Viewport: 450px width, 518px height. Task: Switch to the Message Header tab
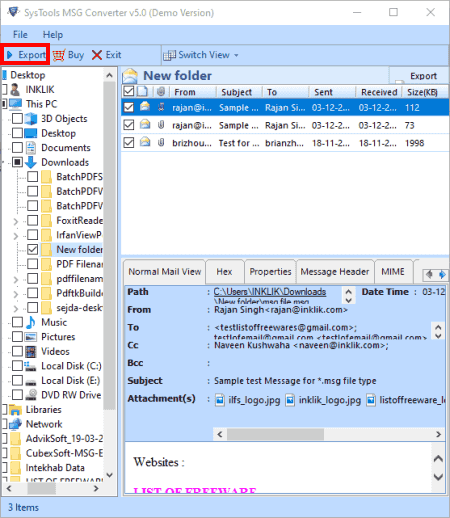click(335, 272)
